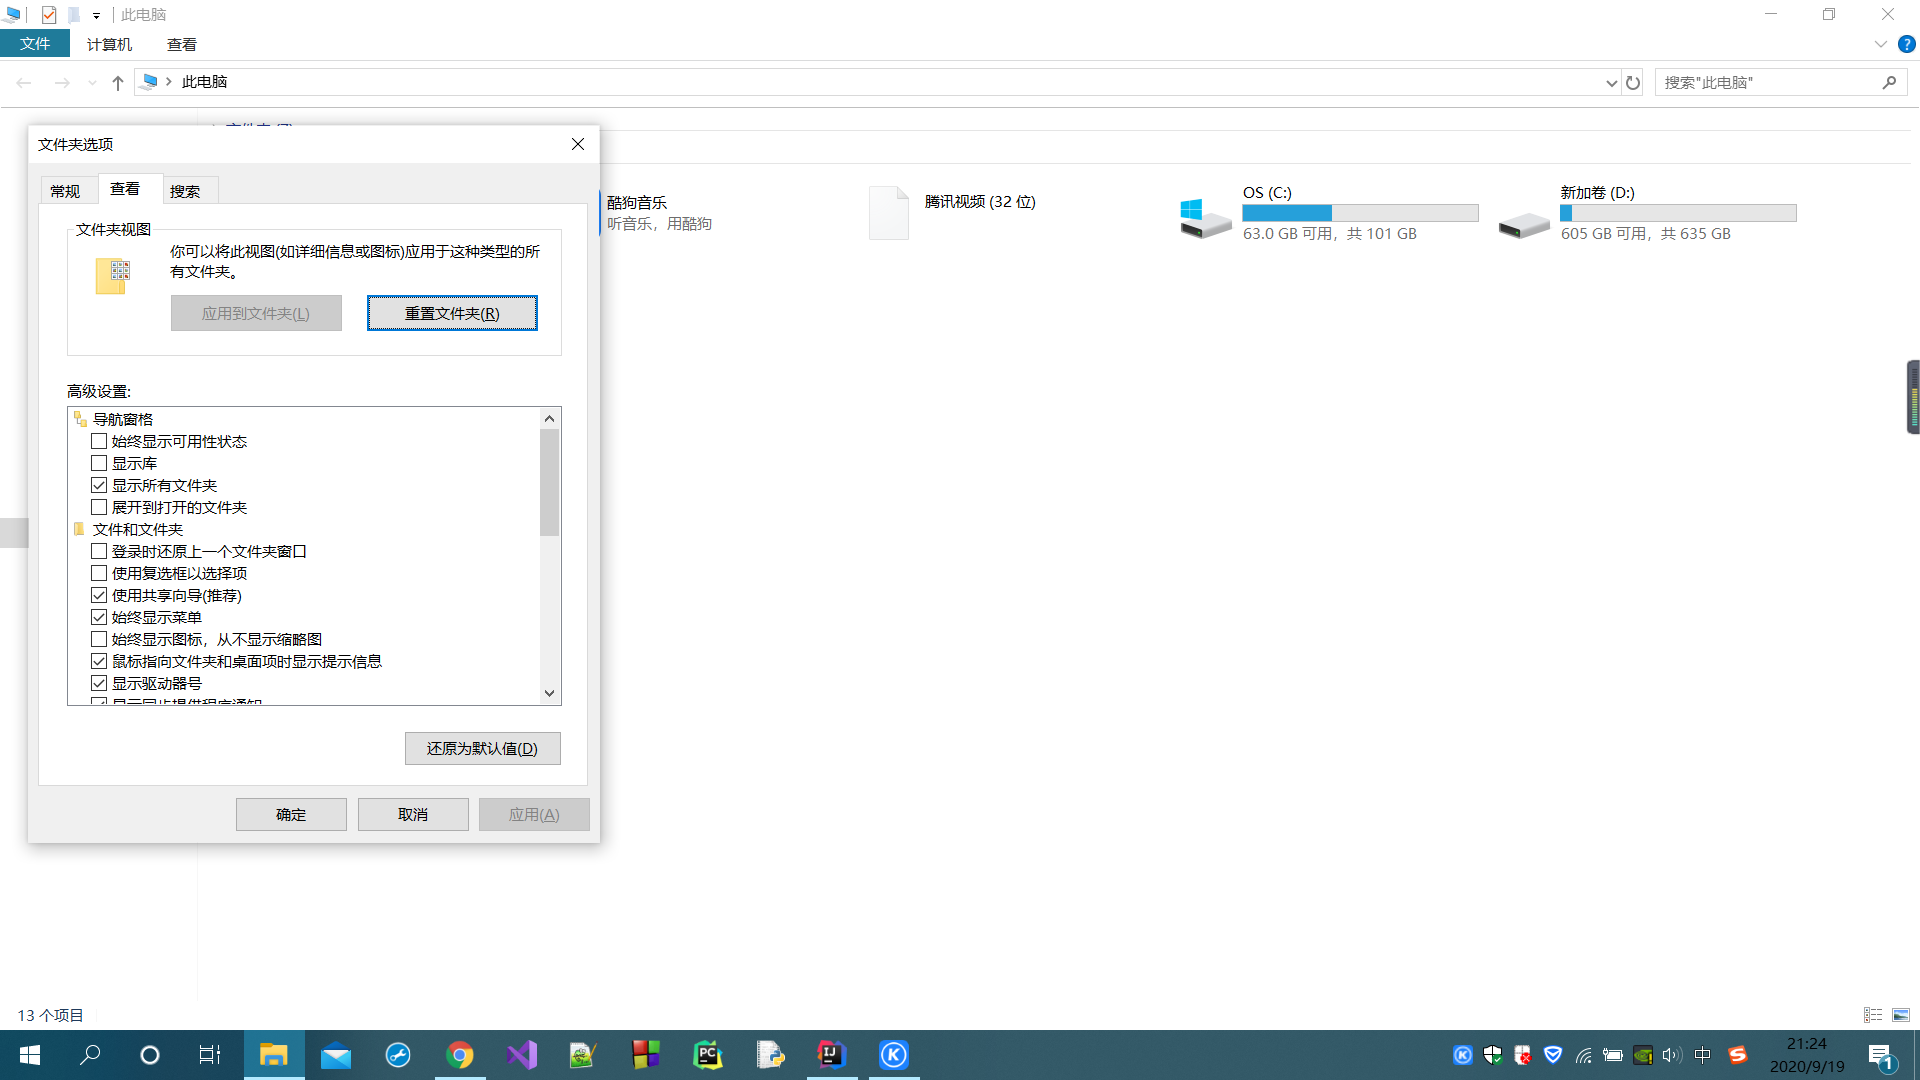Click the help question mark icon
Screen dimensions: 1920x1080
coord(1907,45)
